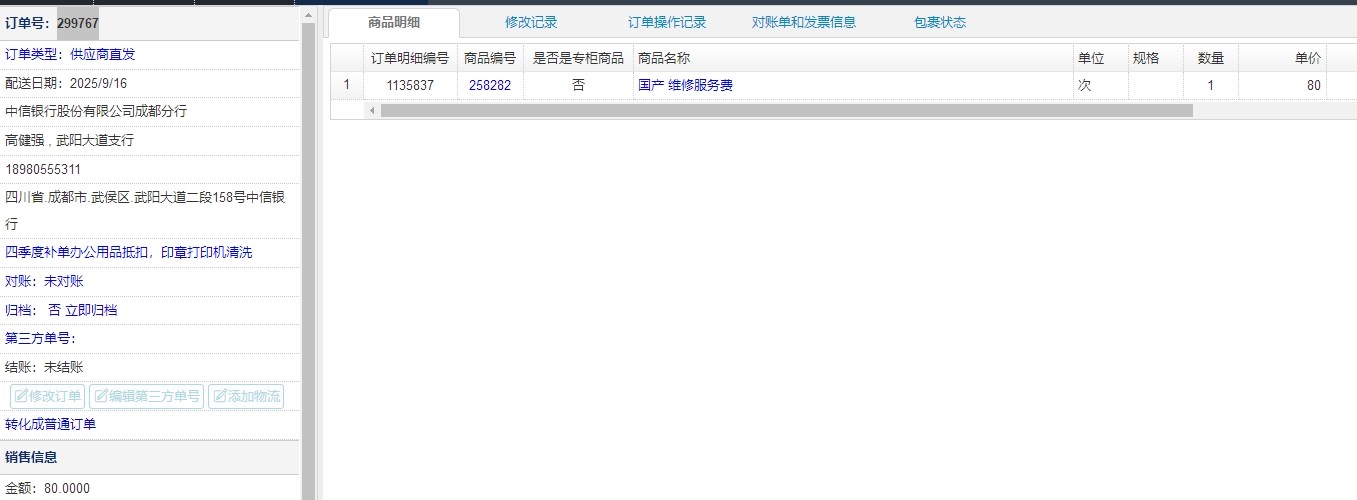
Task: Show the 包裹状态 tab
Action: (x=940, y=23)
